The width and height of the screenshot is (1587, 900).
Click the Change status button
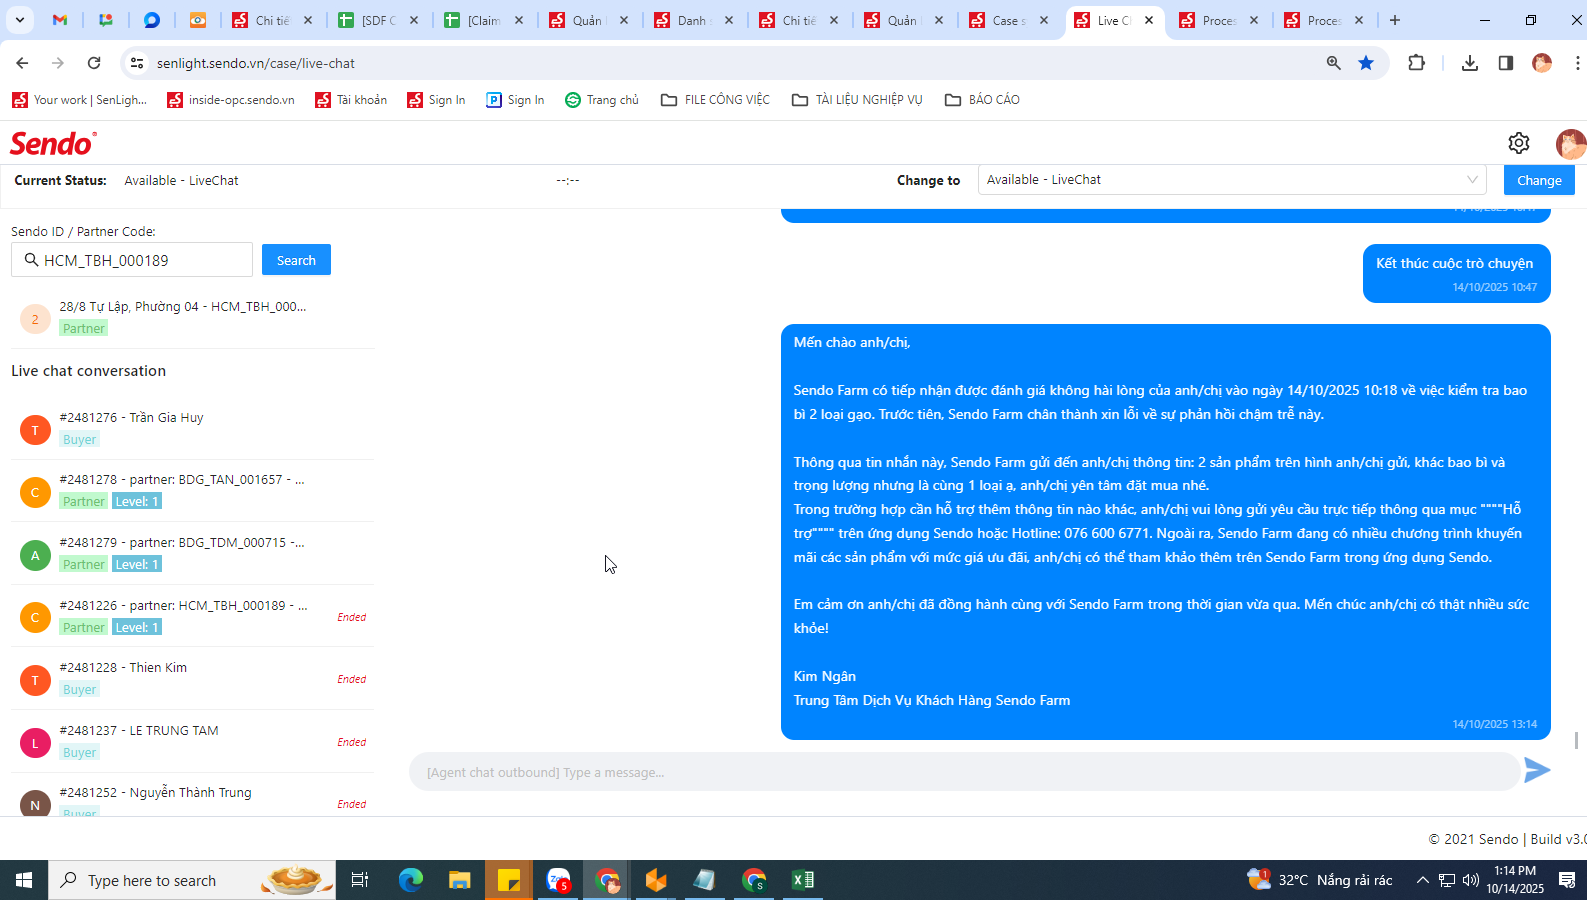(1539, 181)
